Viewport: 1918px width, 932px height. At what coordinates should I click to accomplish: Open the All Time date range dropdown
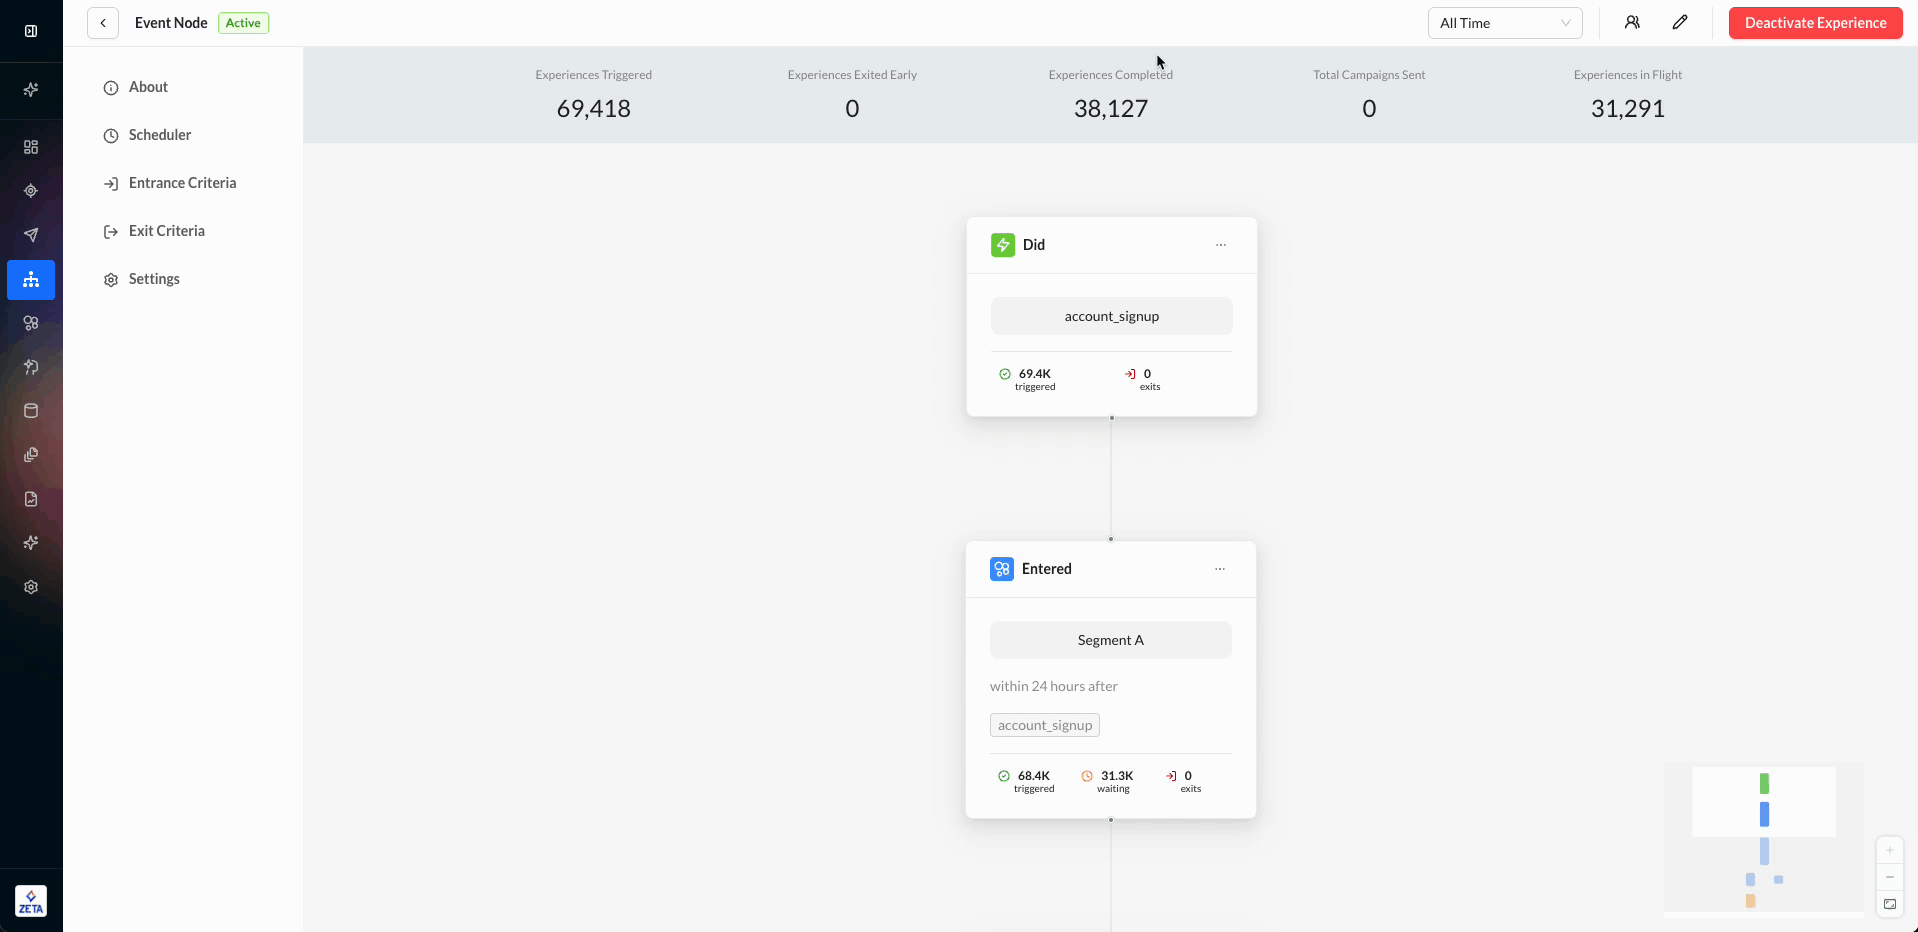pos(1504,23)
